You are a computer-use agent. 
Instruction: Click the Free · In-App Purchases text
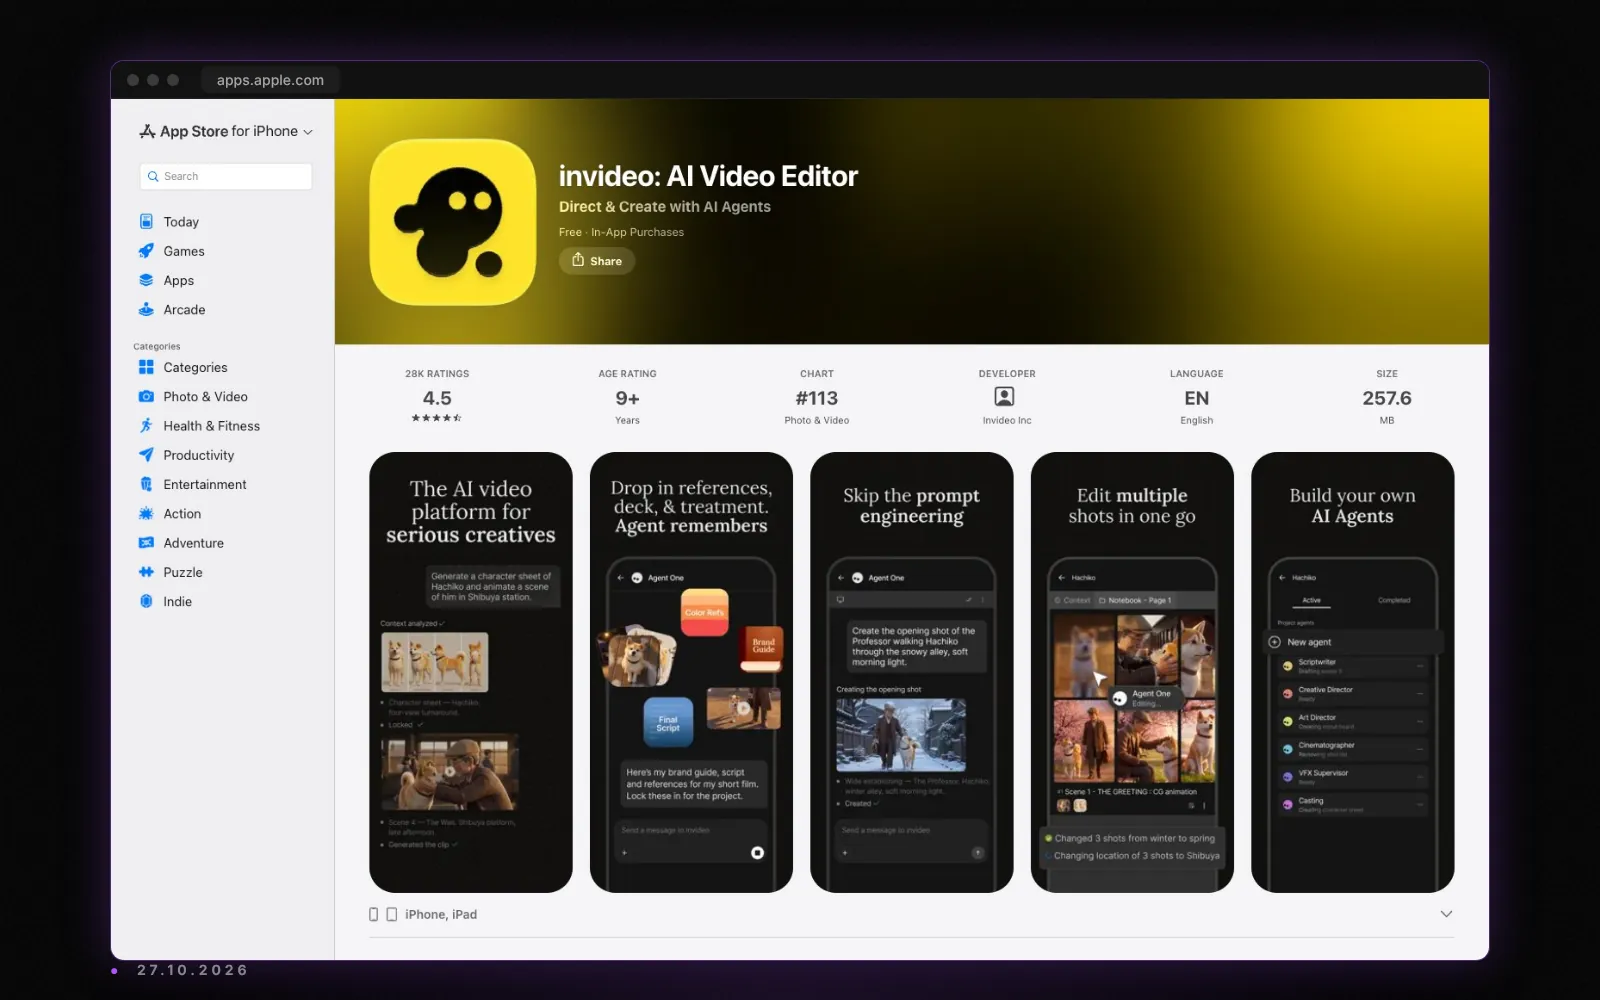pos(621,232)
